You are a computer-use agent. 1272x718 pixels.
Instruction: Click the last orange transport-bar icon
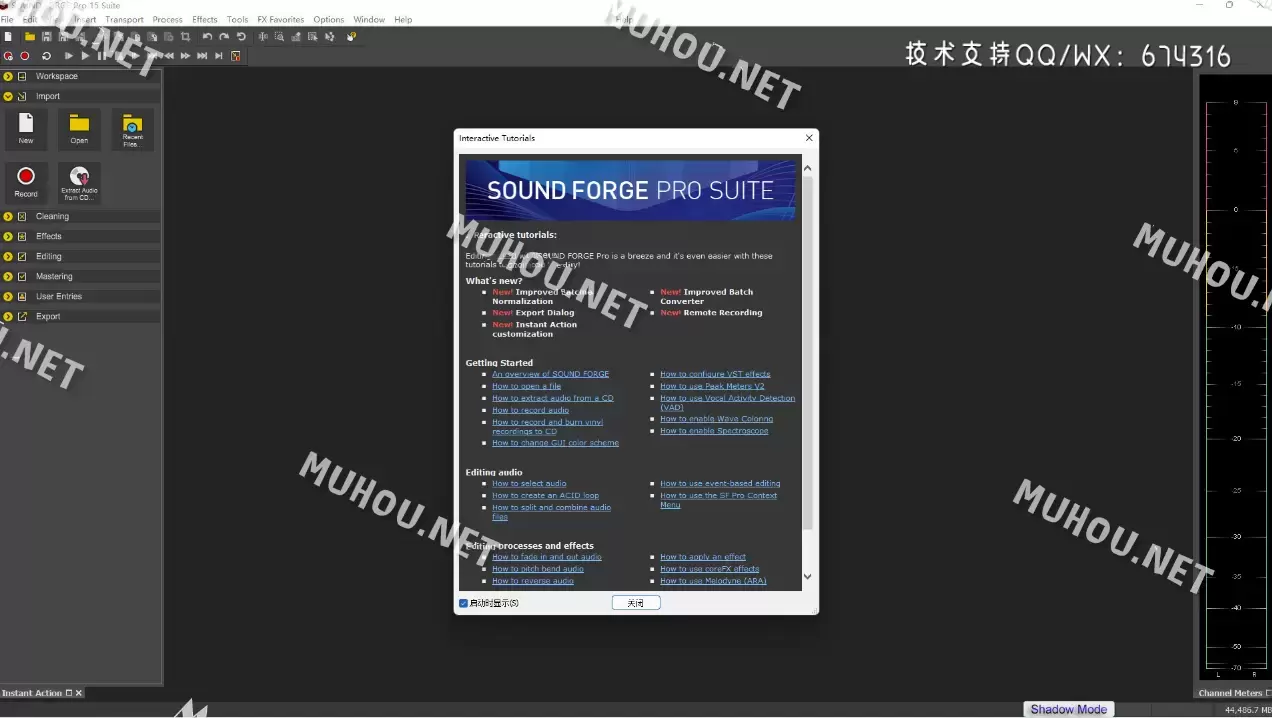[236, 56]
